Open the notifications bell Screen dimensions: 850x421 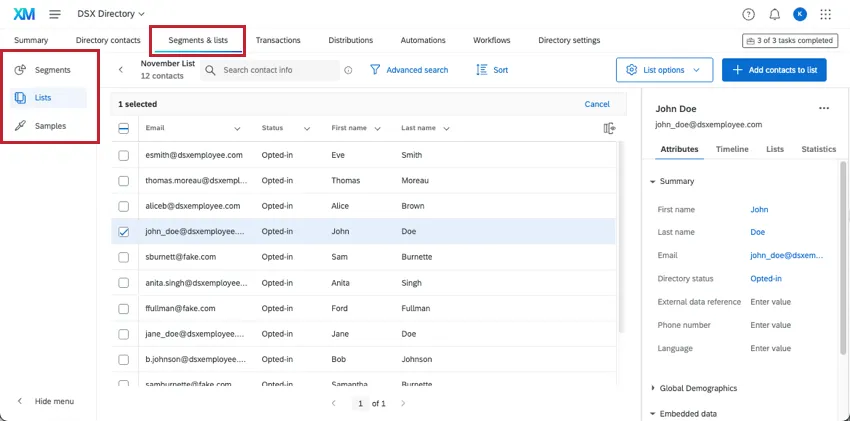pos(774,14)
